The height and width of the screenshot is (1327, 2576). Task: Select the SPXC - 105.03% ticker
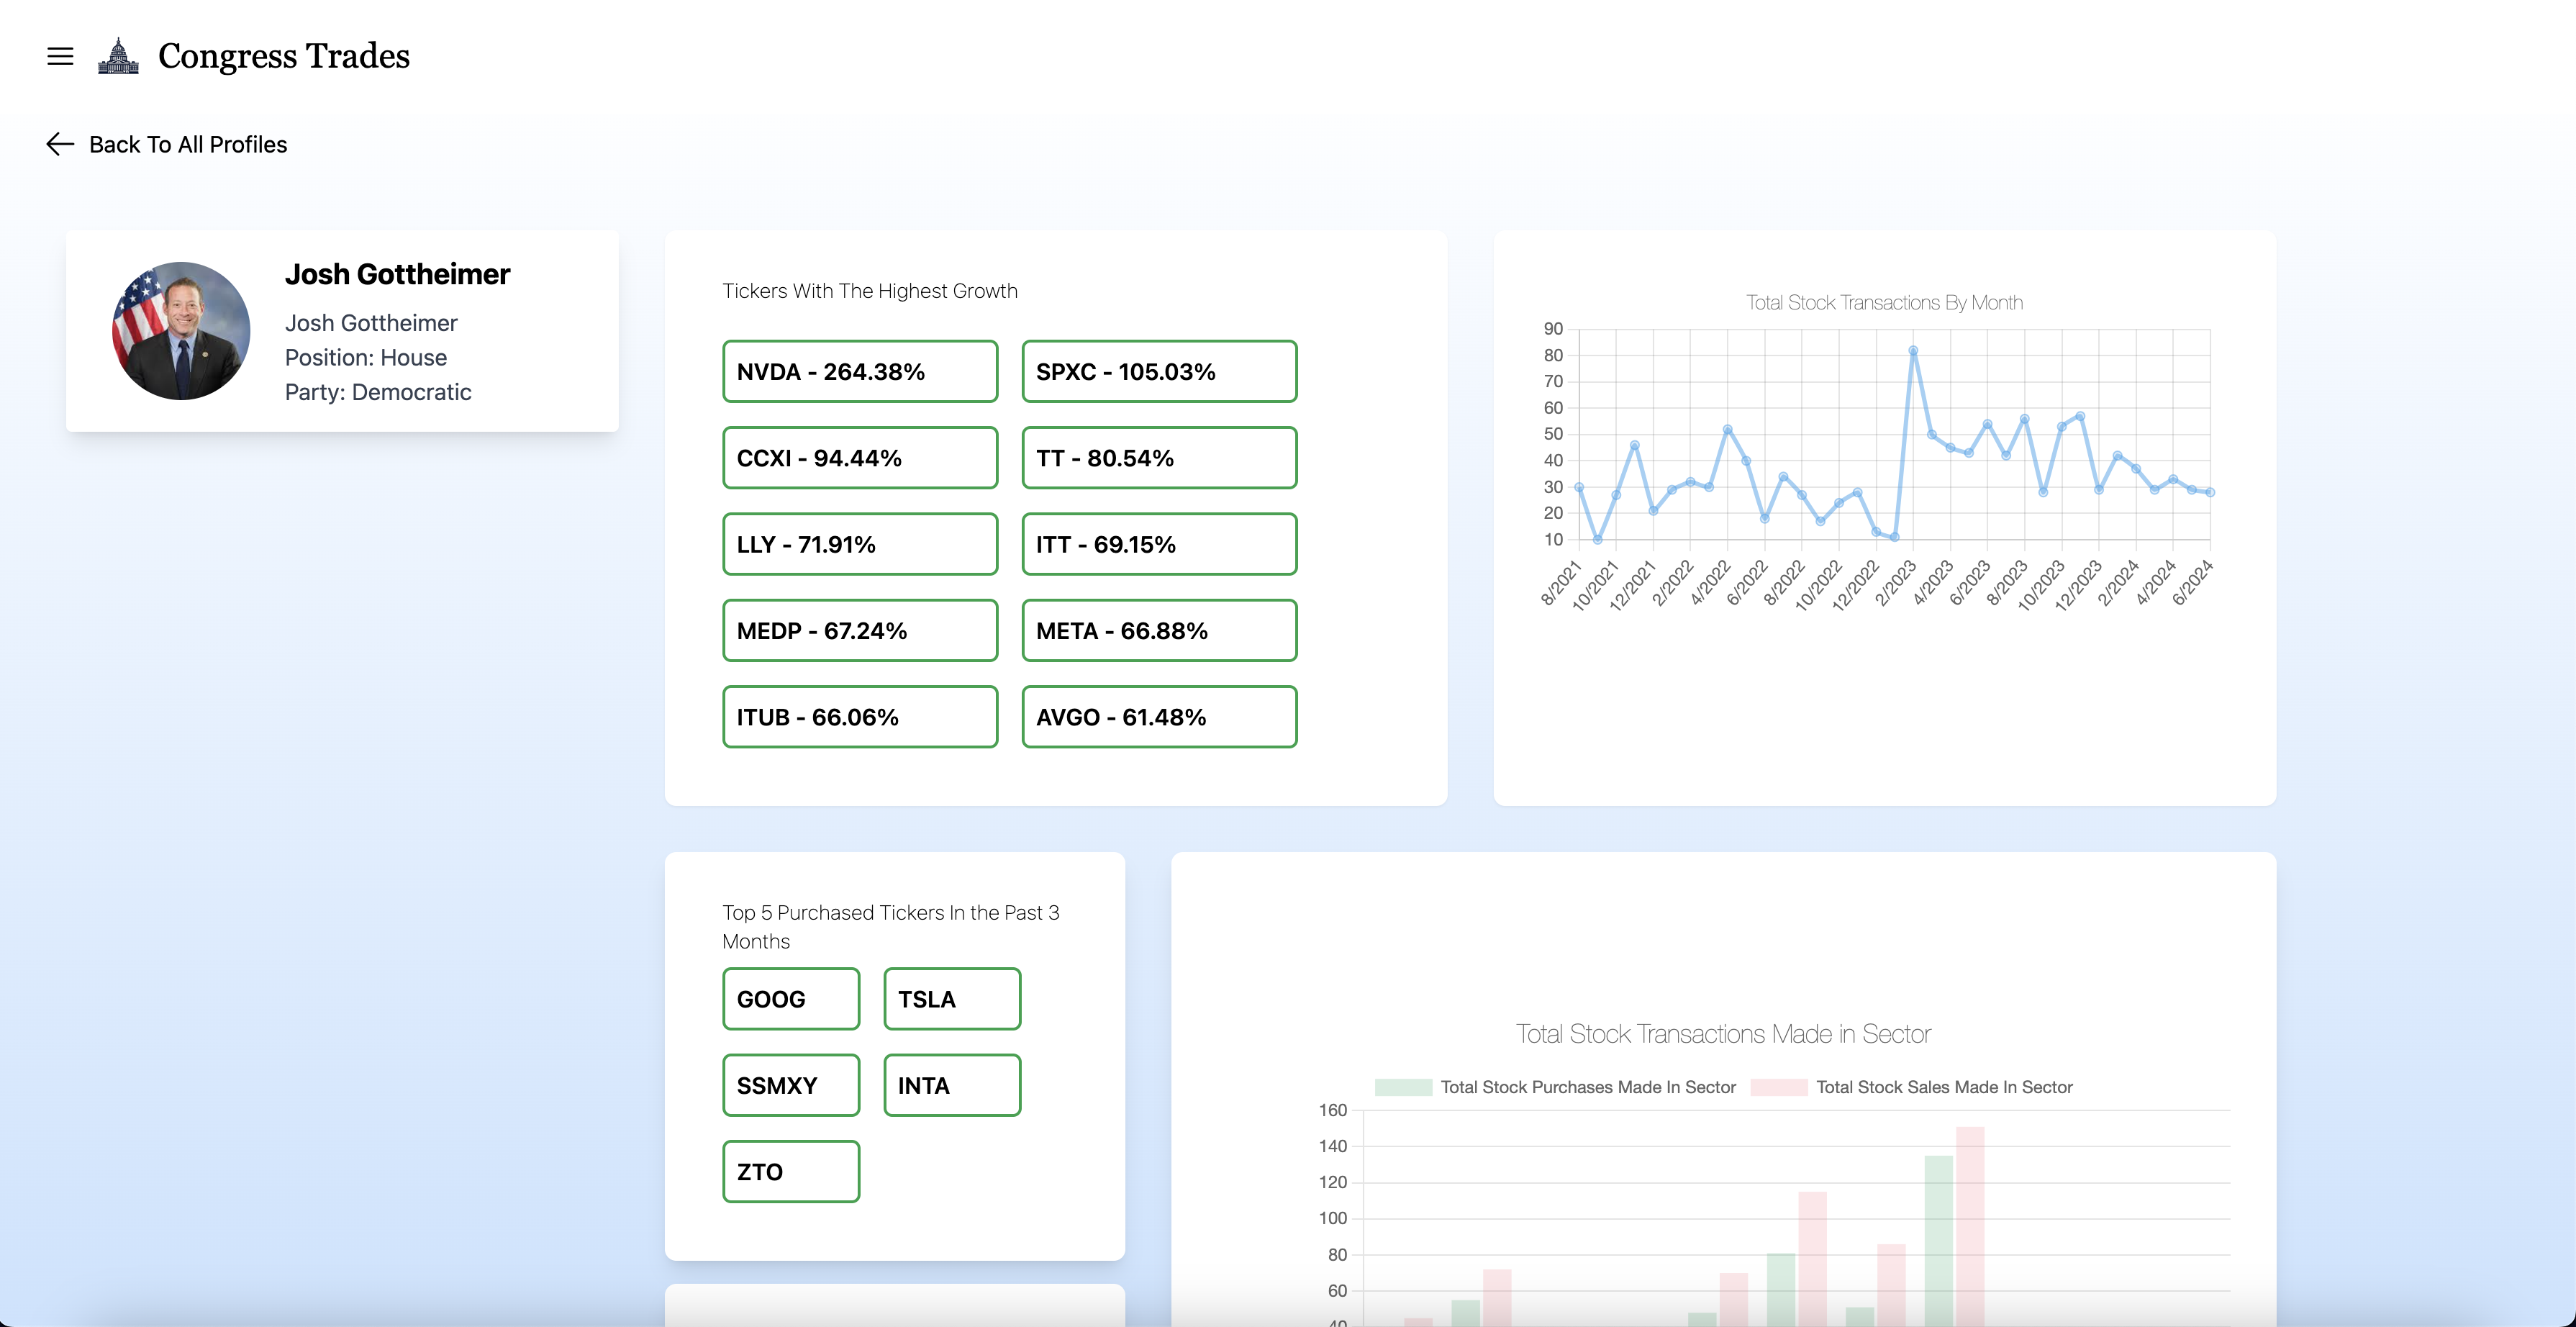1161,371
